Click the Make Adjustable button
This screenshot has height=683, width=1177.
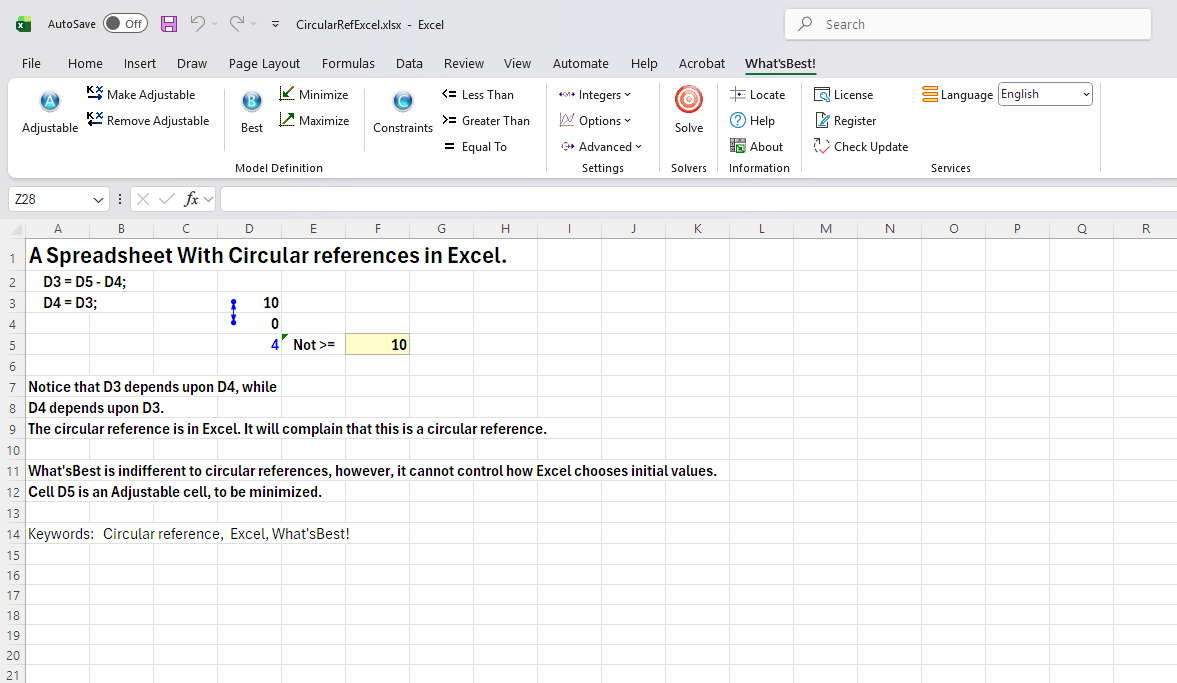(x=141, y=95)
